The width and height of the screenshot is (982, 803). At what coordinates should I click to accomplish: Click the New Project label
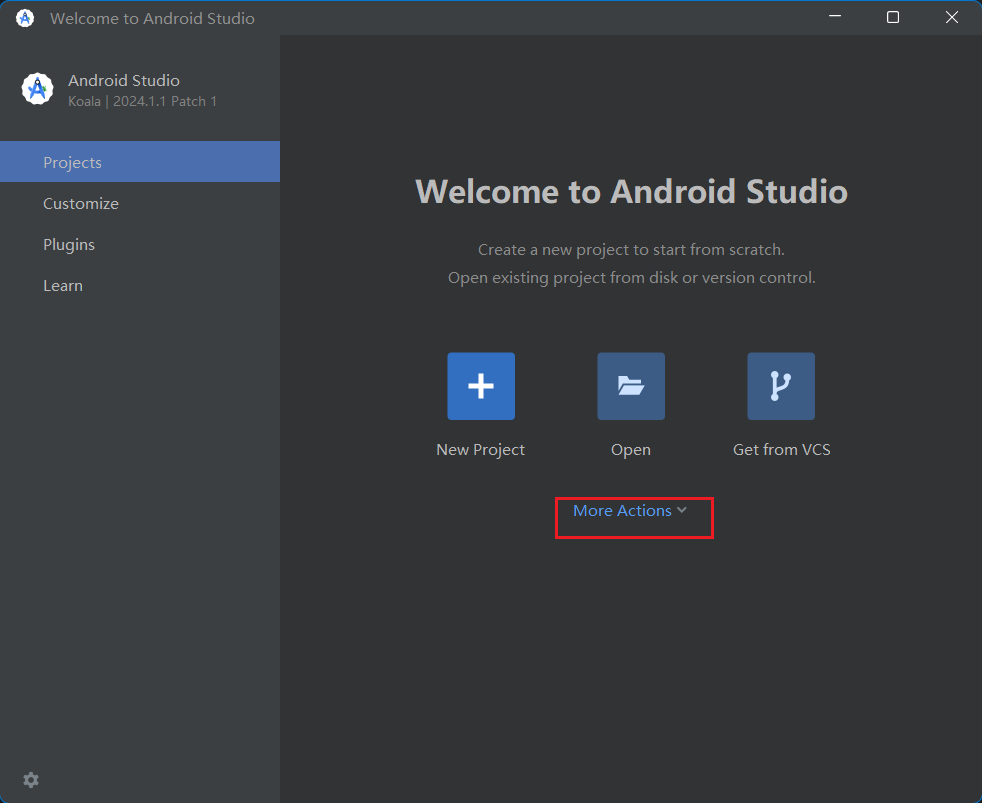480,450
